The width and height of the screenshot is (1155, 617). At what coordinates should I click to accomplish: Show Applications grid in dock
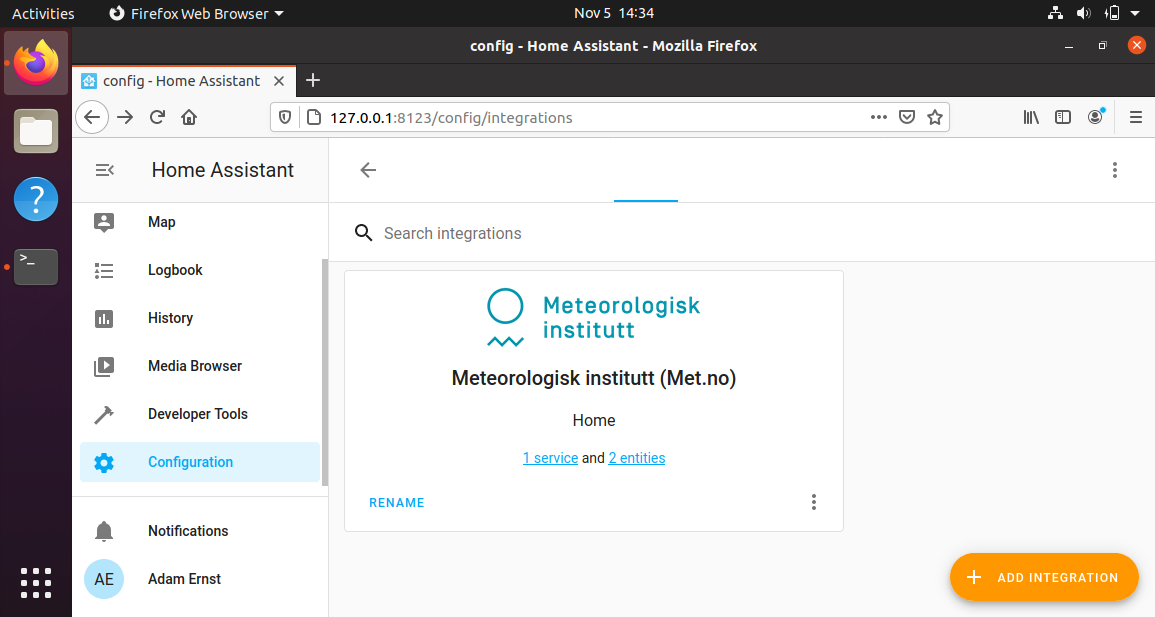[x=36, y=583]
